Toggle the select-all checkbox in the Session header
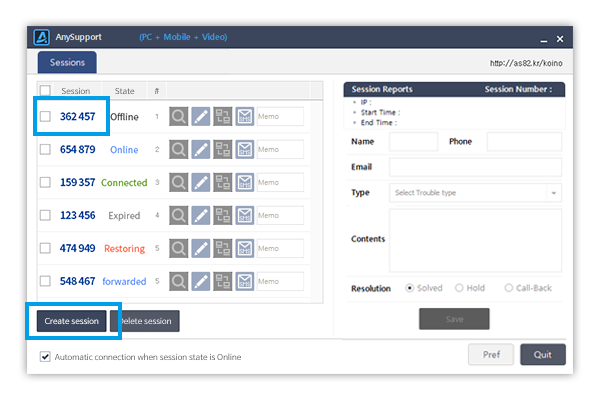This screenshot has width=600, height=400. (x=45, y=91)
